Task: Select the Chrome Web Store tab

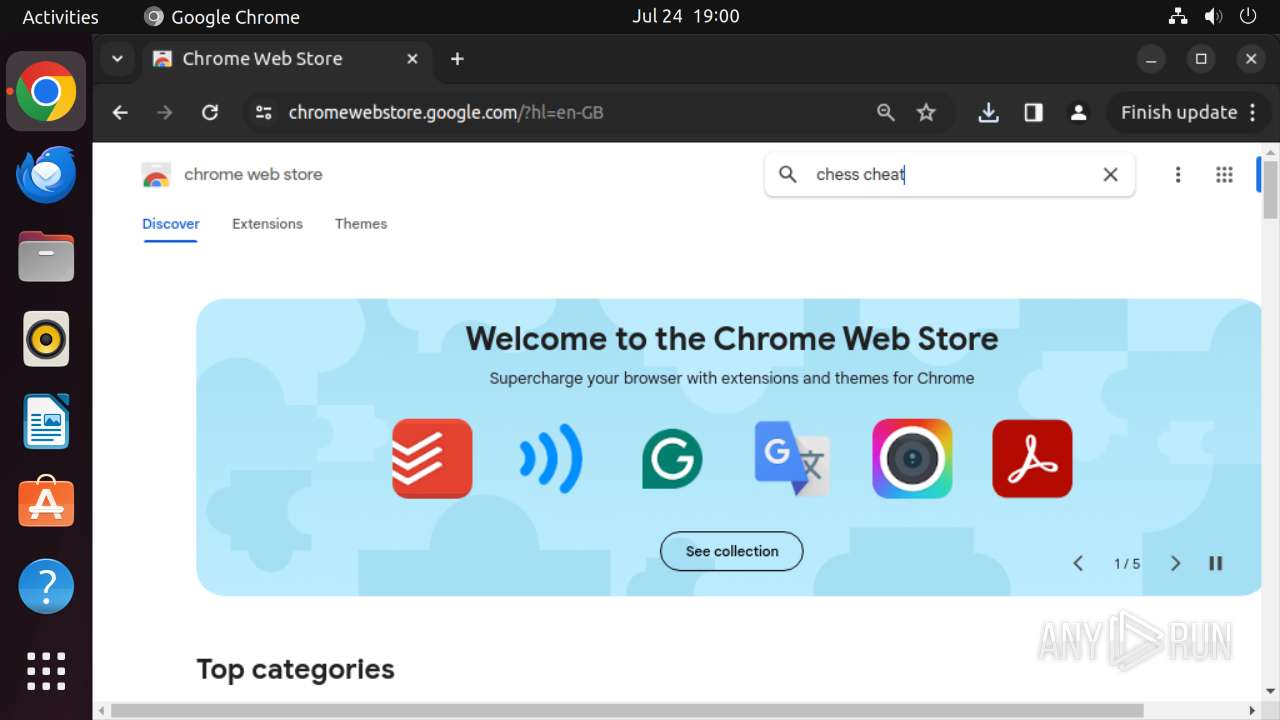Action: [x=286, y=59]
